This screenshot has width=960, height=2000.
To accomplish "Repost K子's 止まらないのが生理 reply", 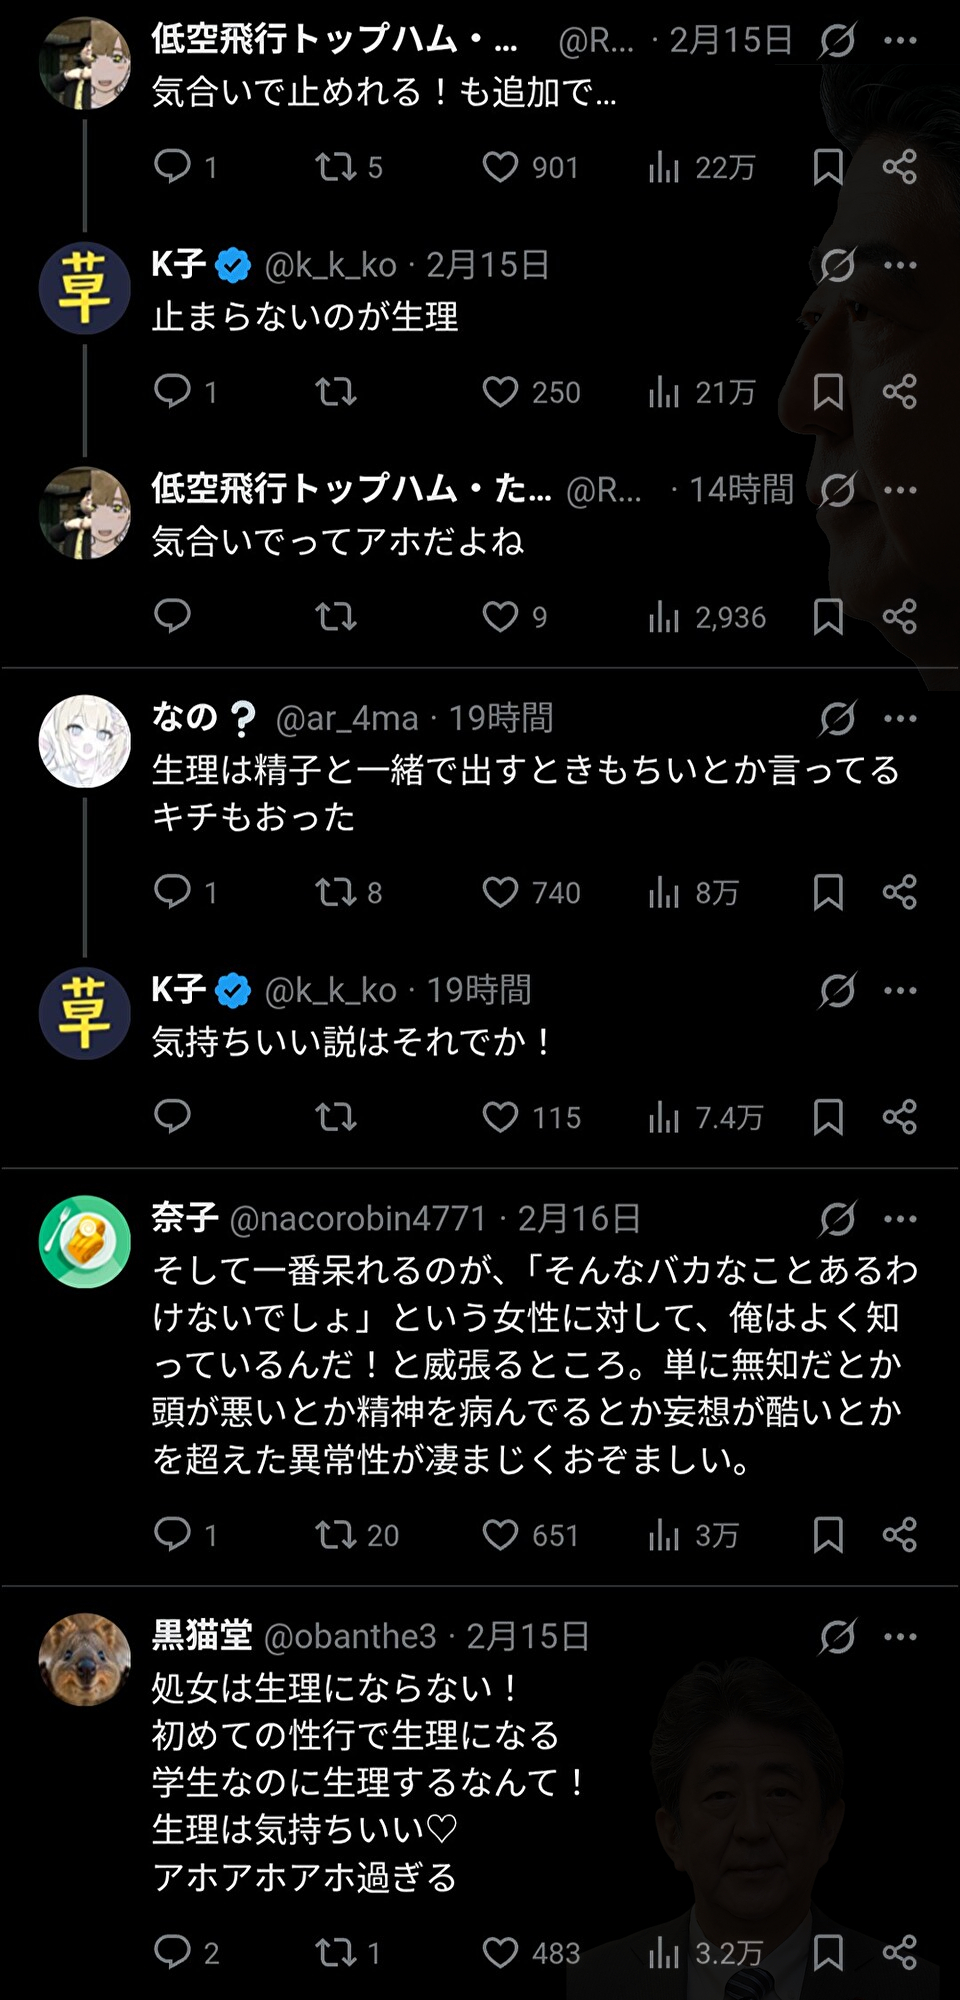I will (336, 392).
